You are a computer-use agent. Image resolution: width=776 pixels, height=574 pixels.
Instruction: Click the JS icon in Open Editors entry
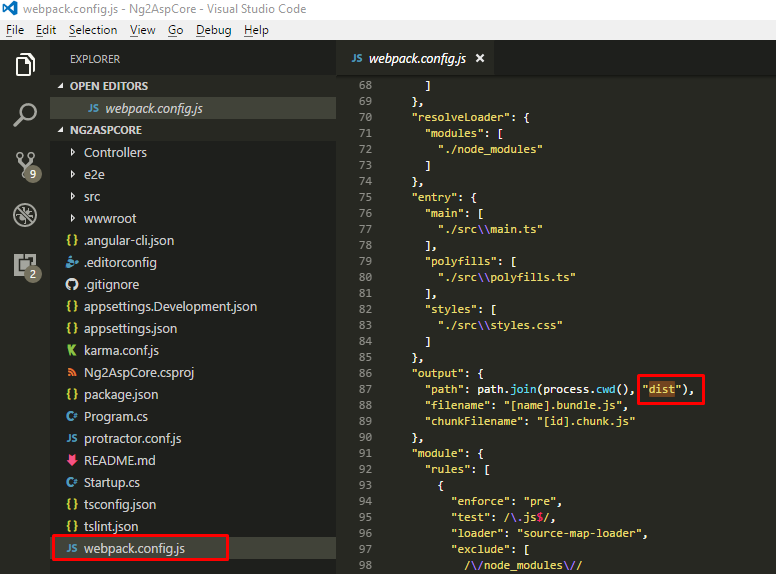(94, 108)
